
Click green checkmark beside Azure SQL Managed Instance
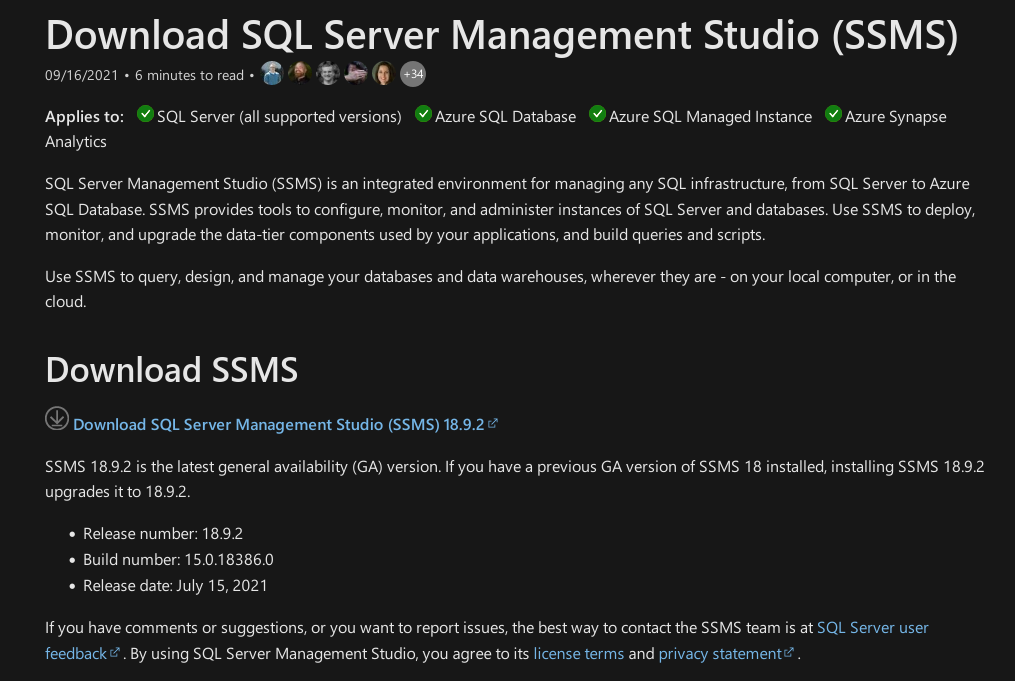point(597,114)
